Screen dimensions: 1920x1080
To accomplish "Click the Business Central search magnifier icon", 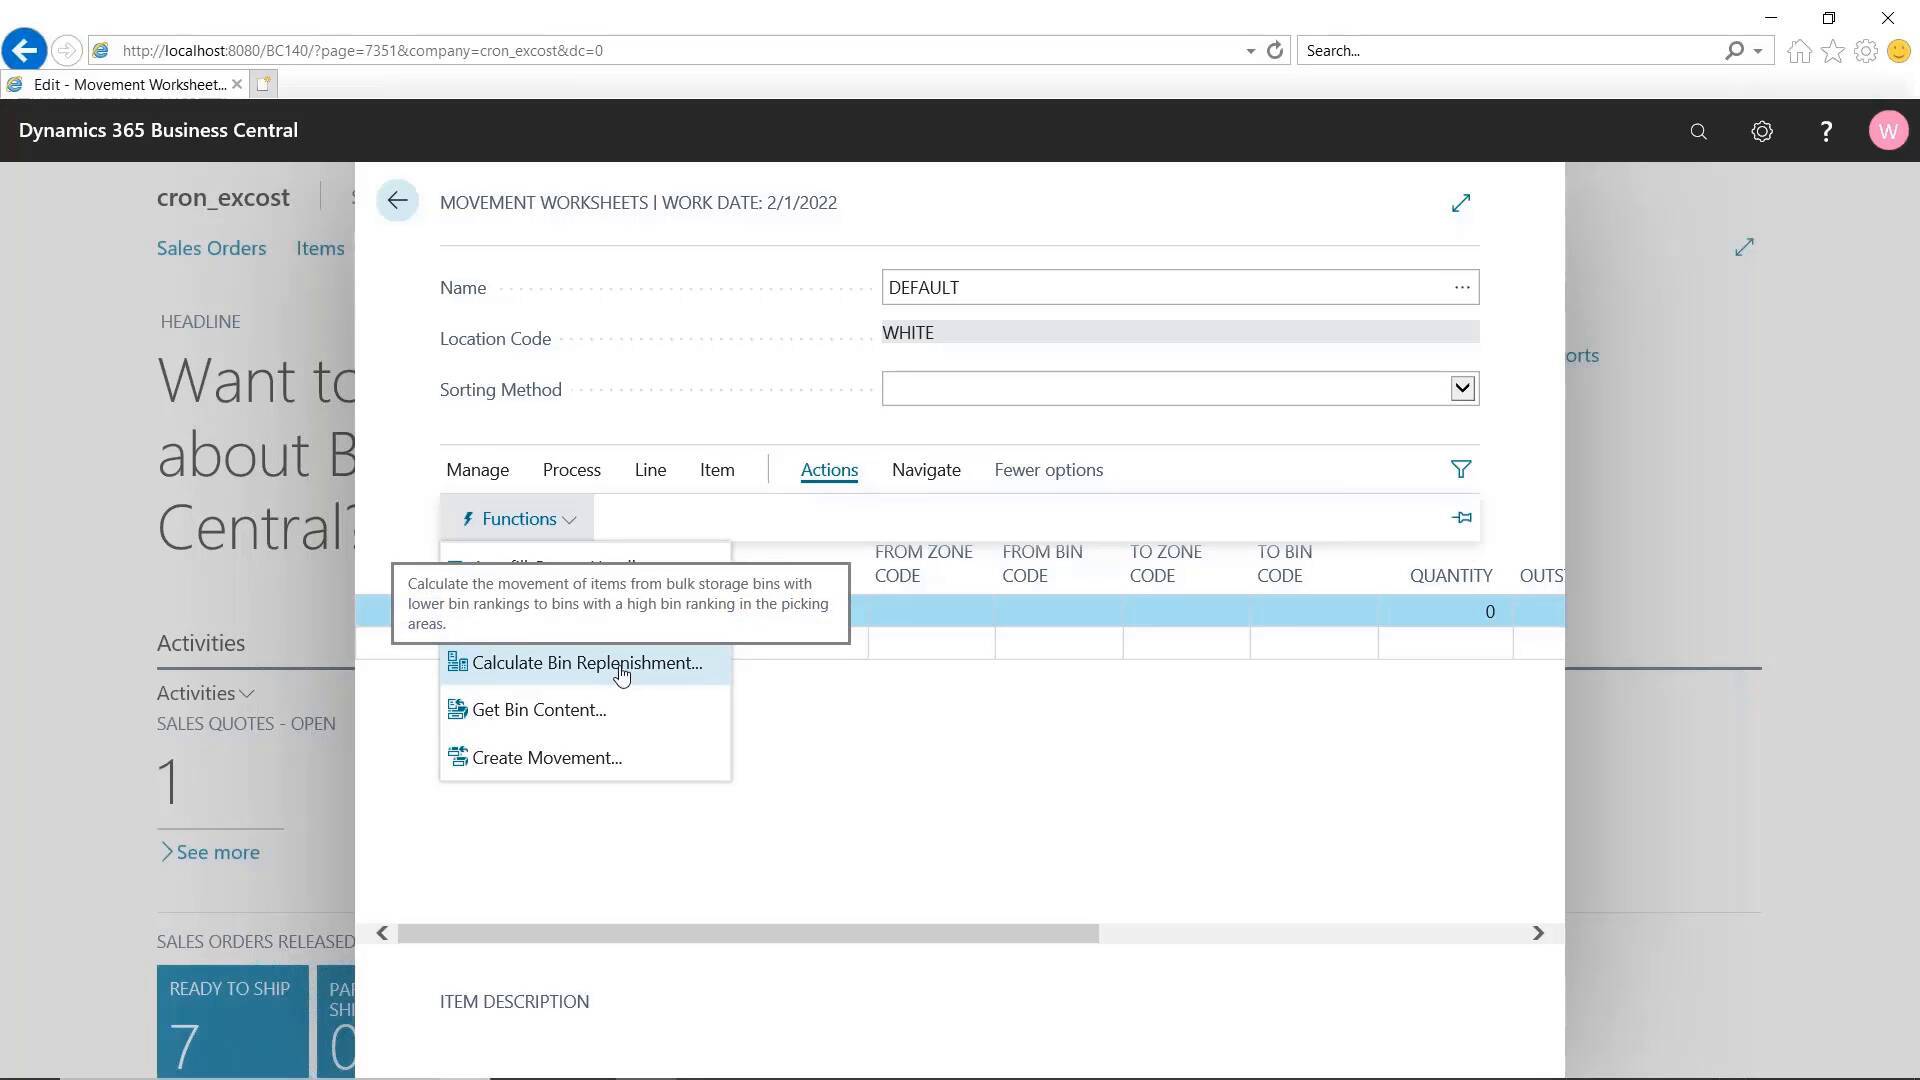I will click(x=1698, y=131).
